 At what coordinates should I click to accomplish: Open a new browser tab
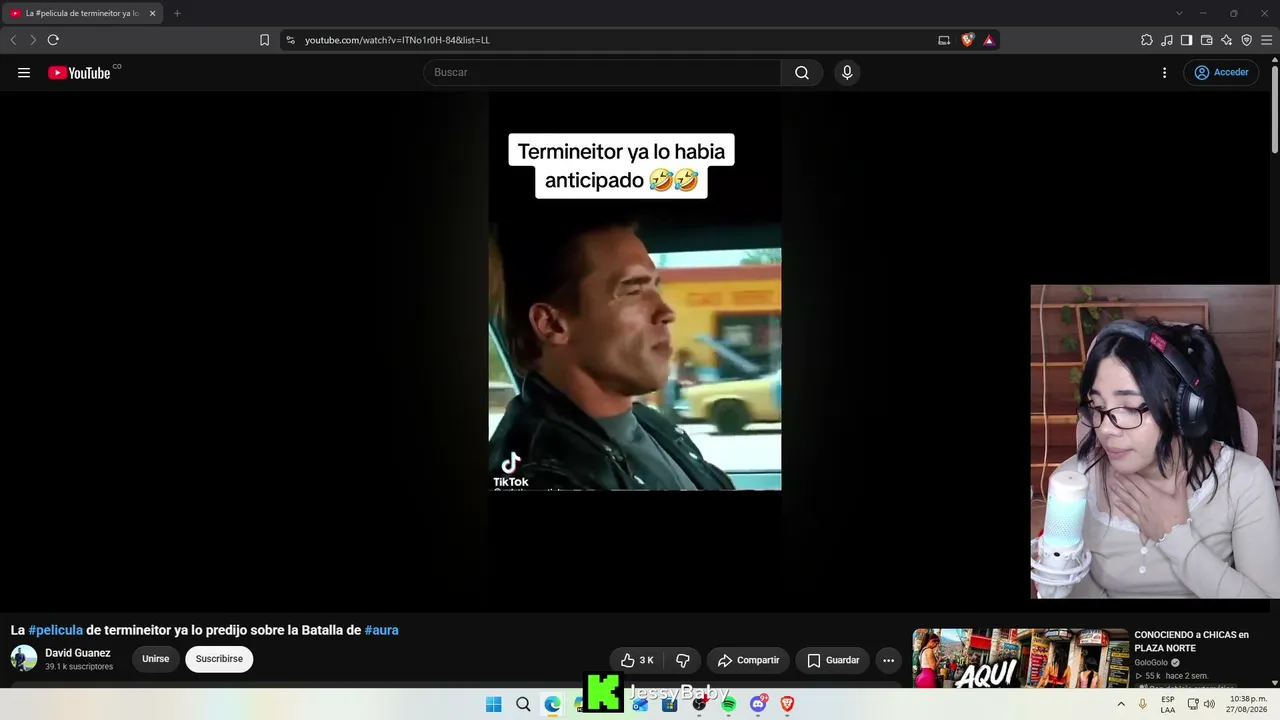[x=177, y=13]
